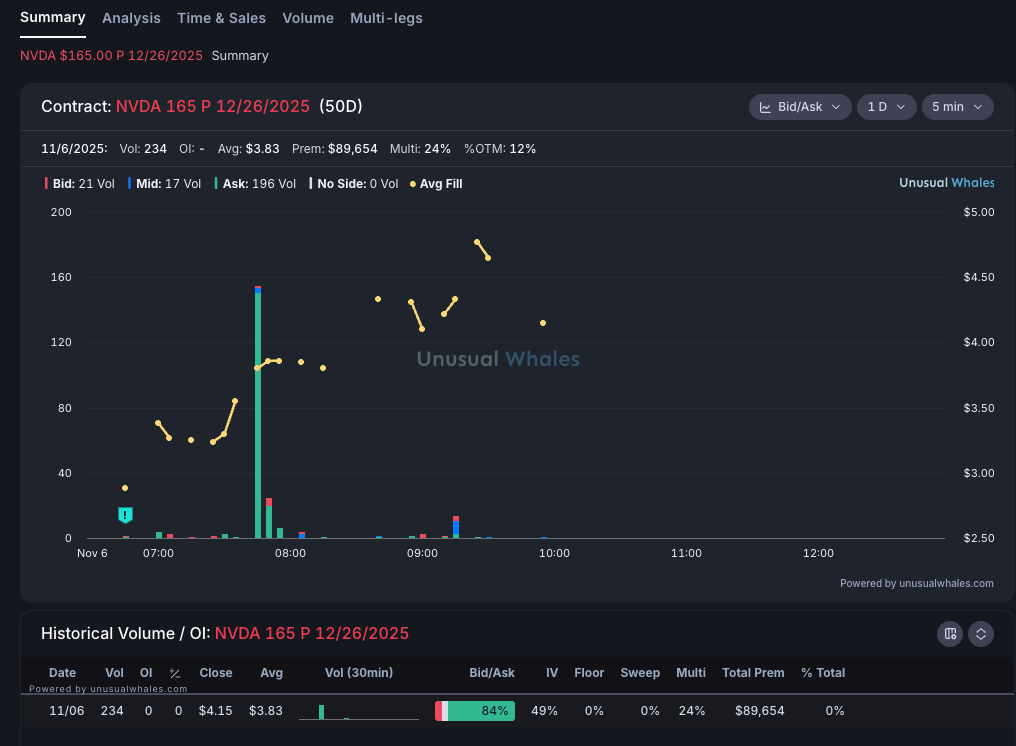Sort by the Avg column header
The image size is (1016, 746).
coord(271,673)
